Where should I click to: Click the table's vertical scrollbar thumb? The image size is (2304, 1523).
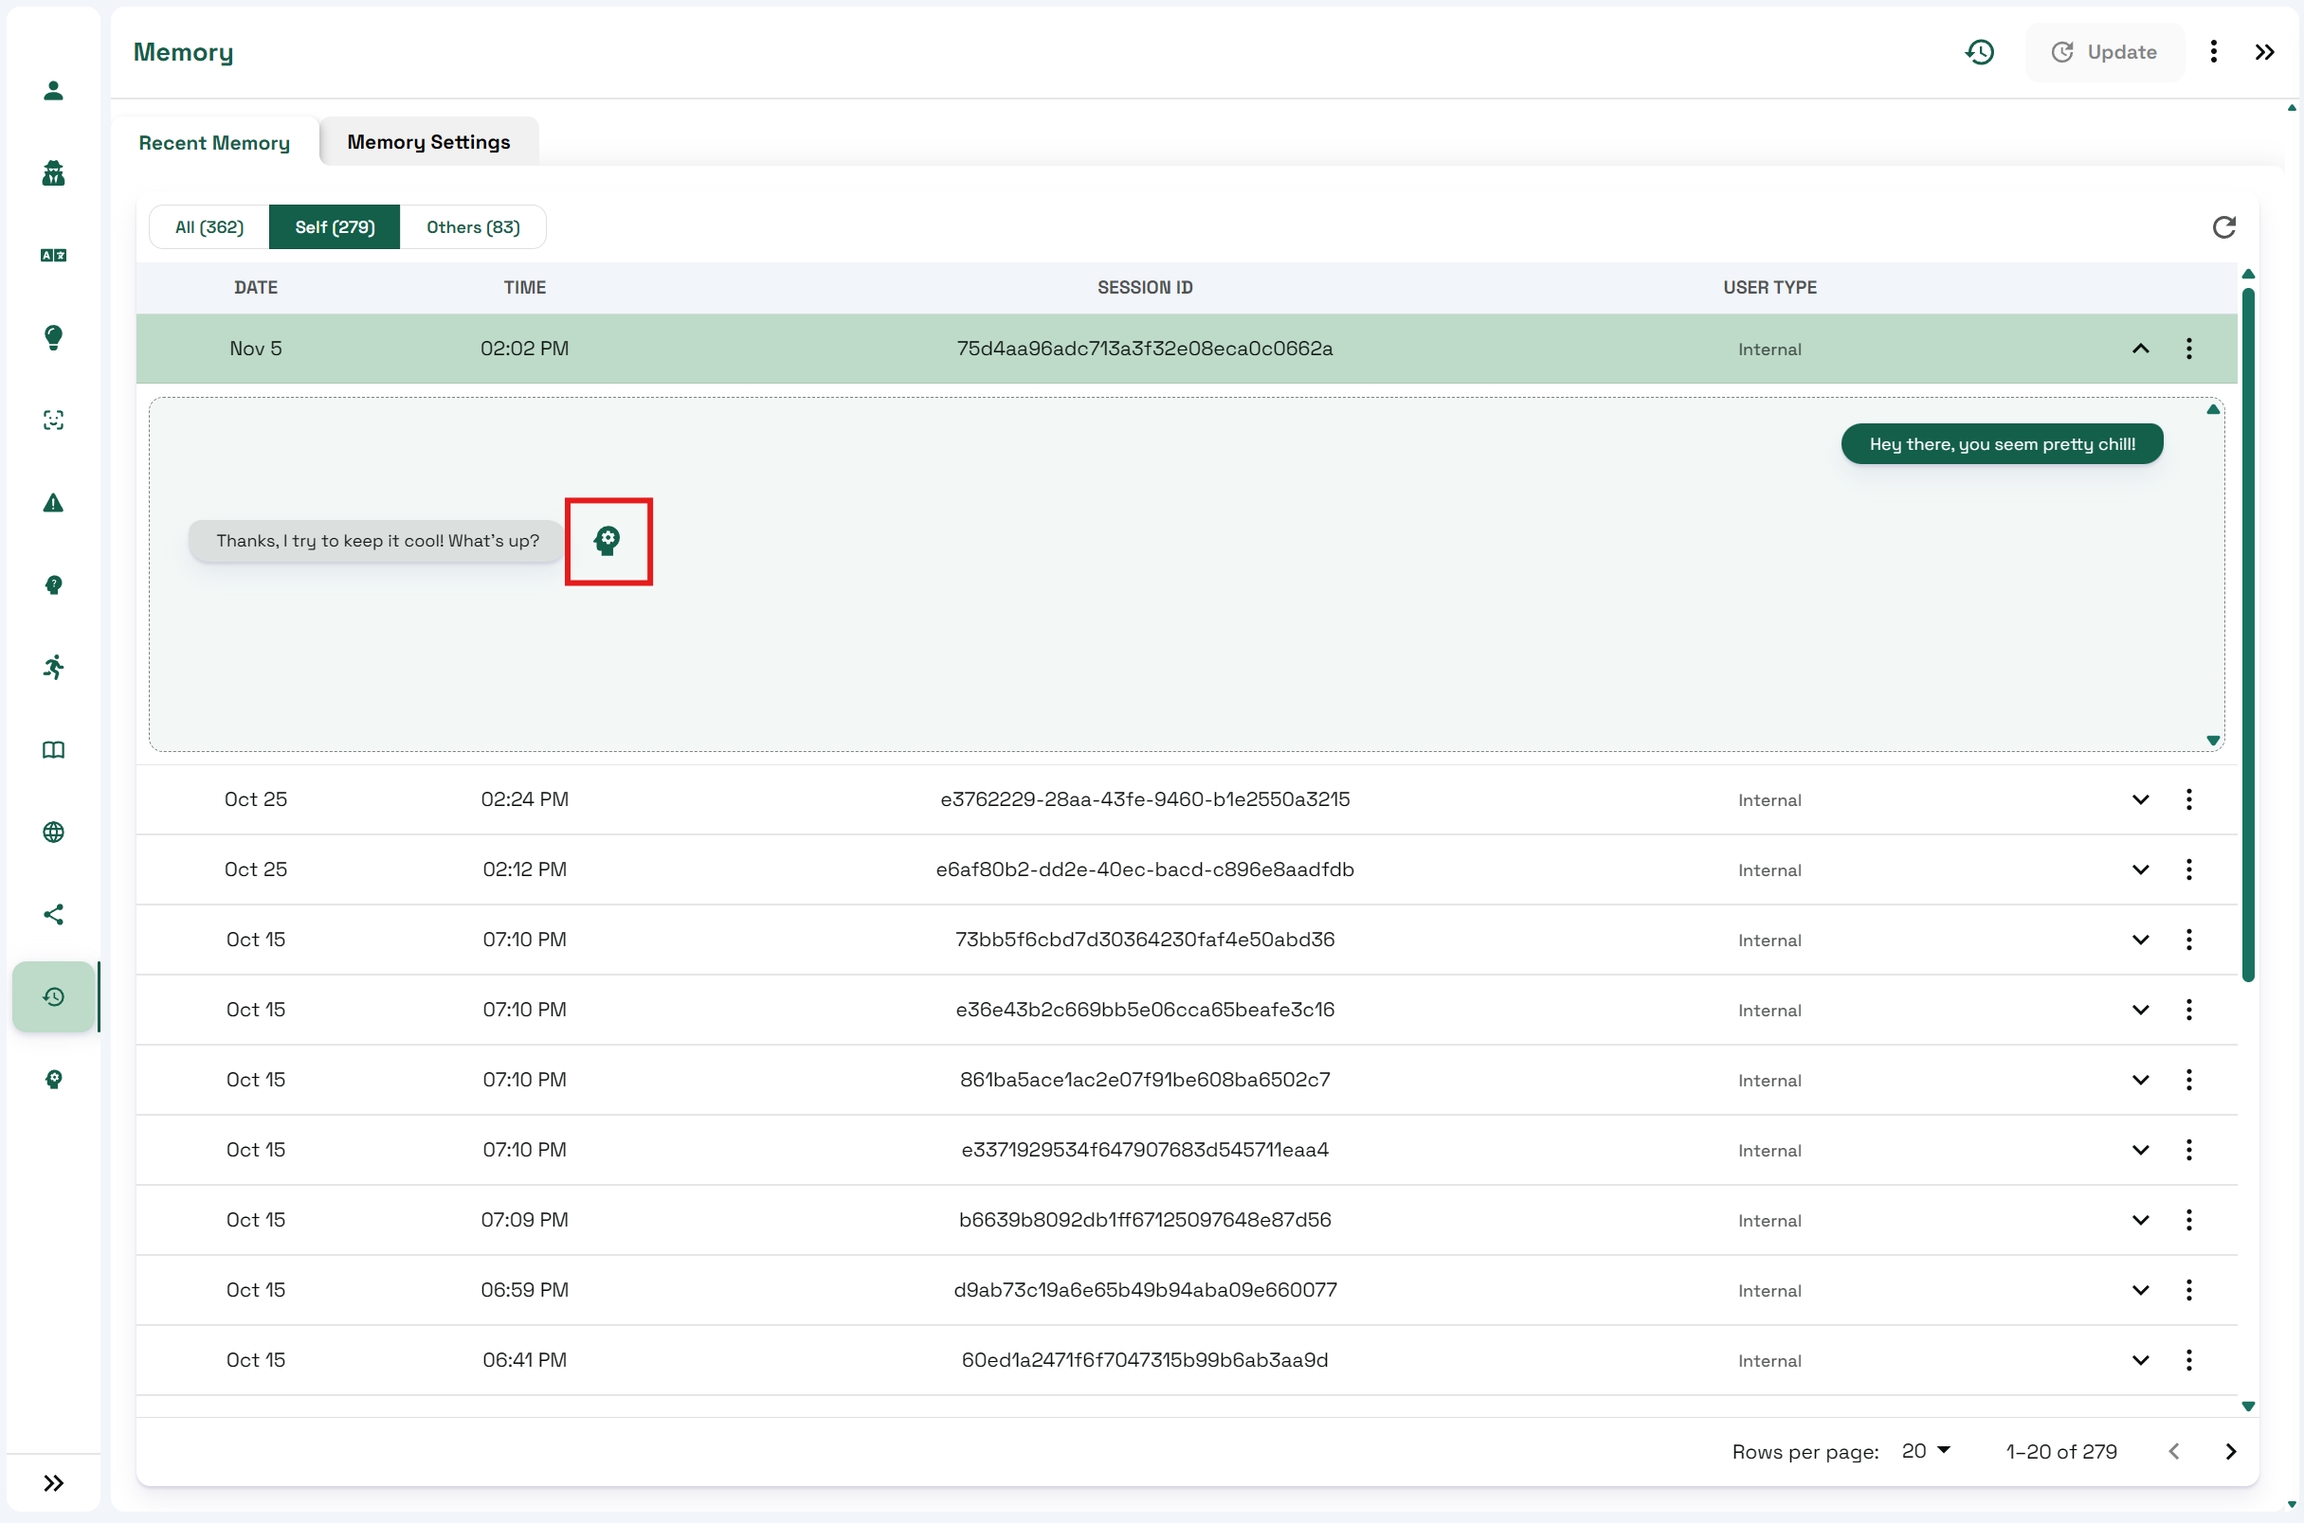[x=2247, y=635]
